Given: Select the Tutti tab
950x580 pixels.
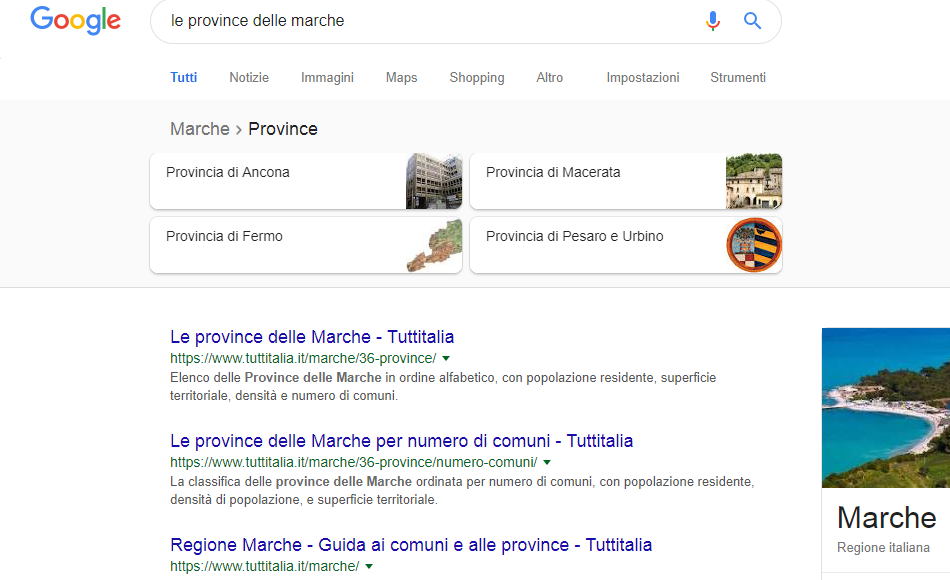Looking at the screenshot, I should pyautogui.click(x=184, y=78).
